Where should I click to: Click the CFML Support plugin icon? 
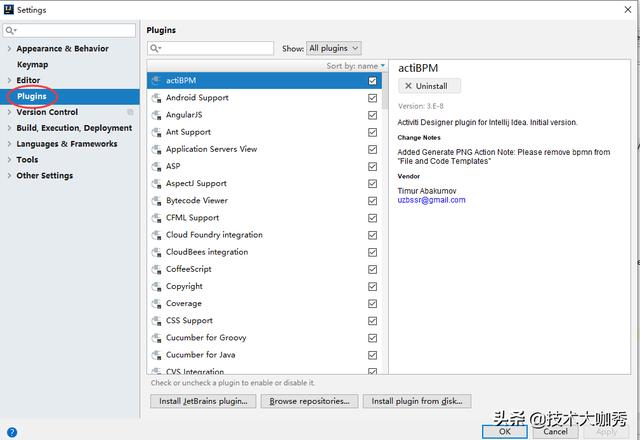coord(156,218)
